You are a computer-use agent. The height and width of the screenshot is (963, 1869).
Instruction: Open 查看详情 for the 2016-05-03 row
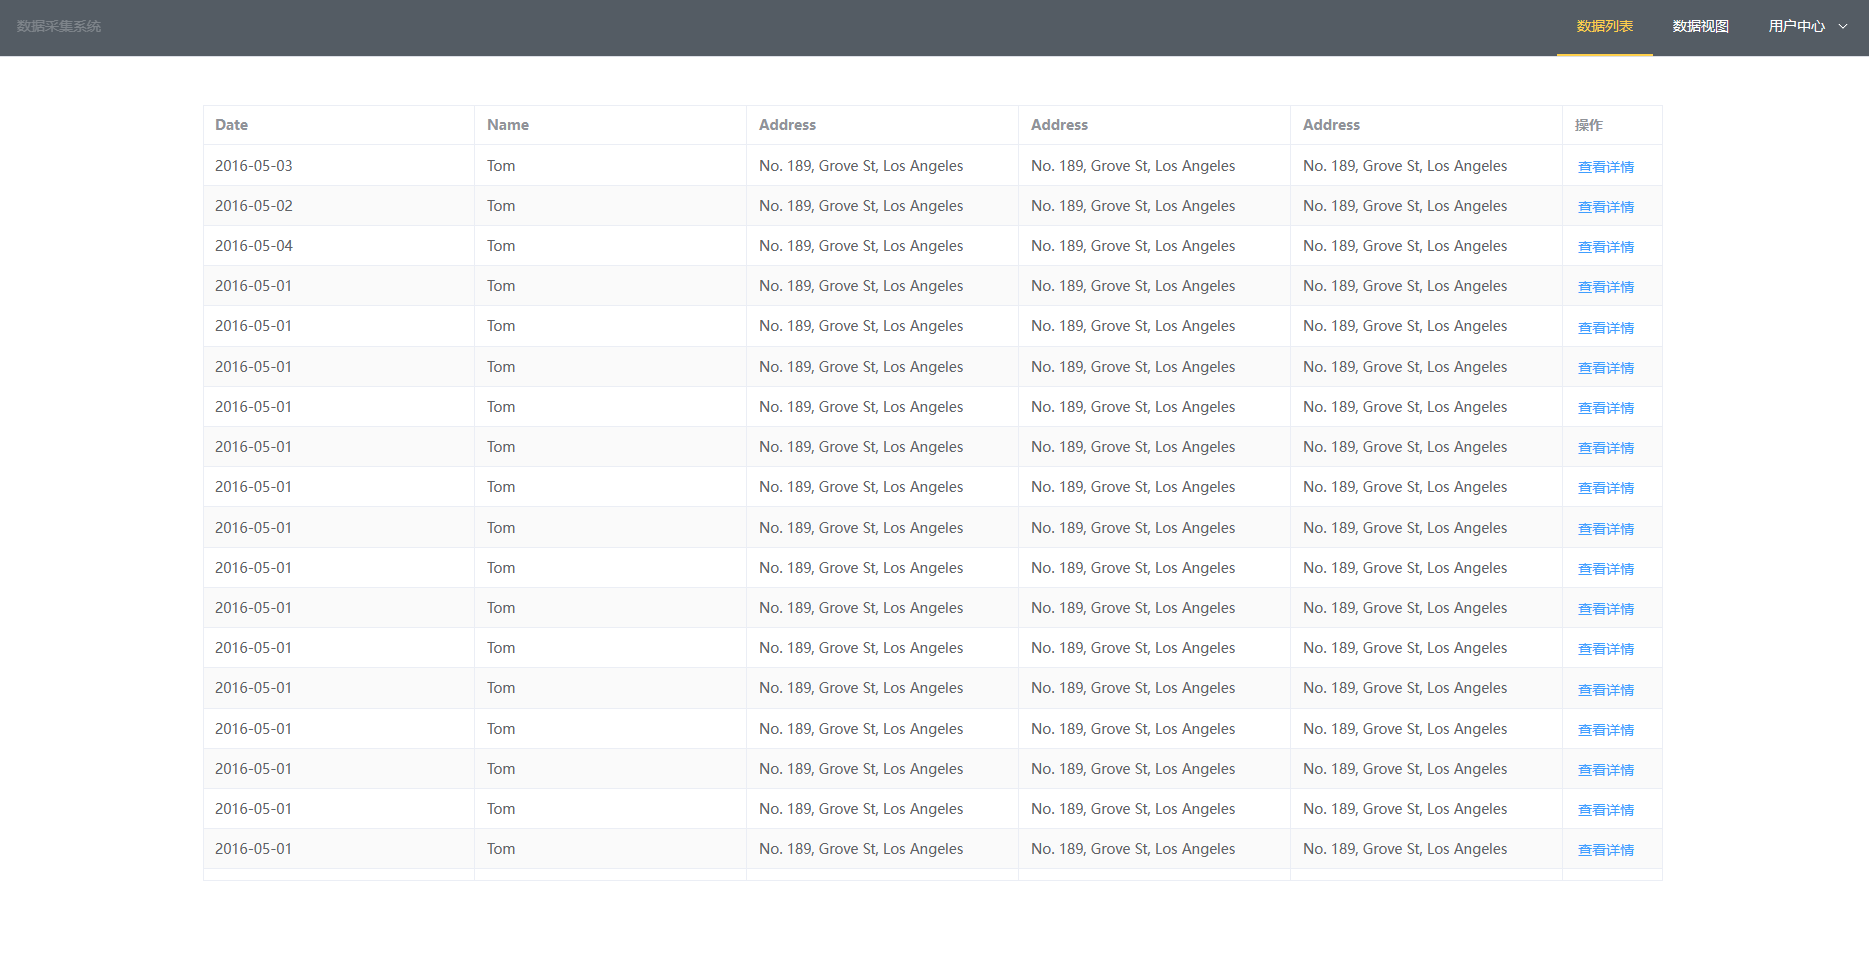pos(1605,167)
